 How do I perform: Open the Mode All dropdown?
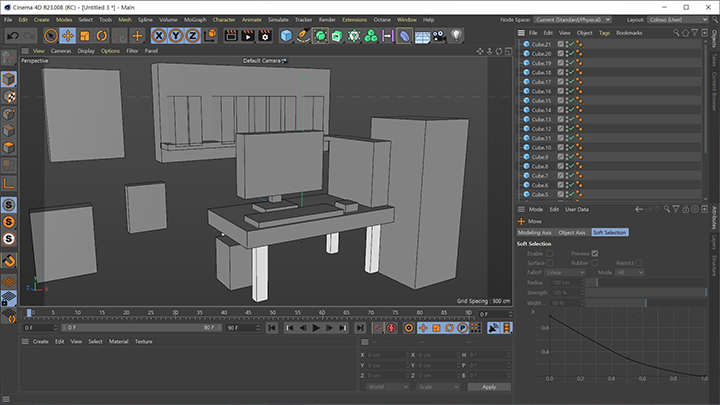click(630, 272)
